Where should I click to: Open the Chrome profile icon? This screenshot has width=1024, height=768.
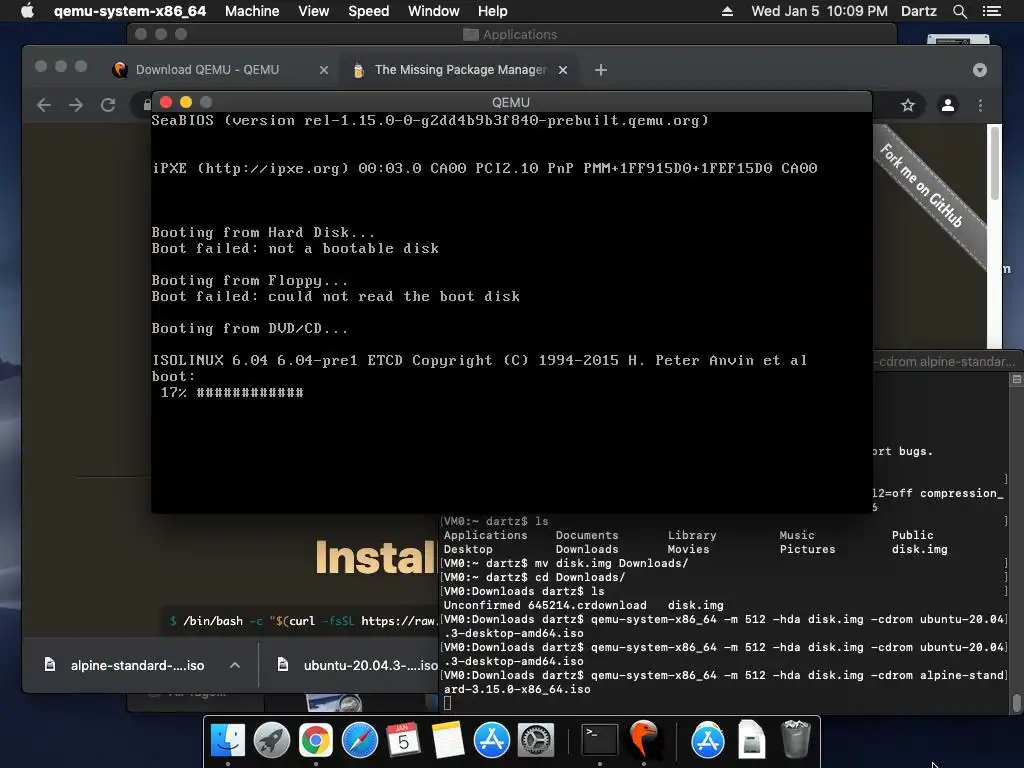pos(948,105)
